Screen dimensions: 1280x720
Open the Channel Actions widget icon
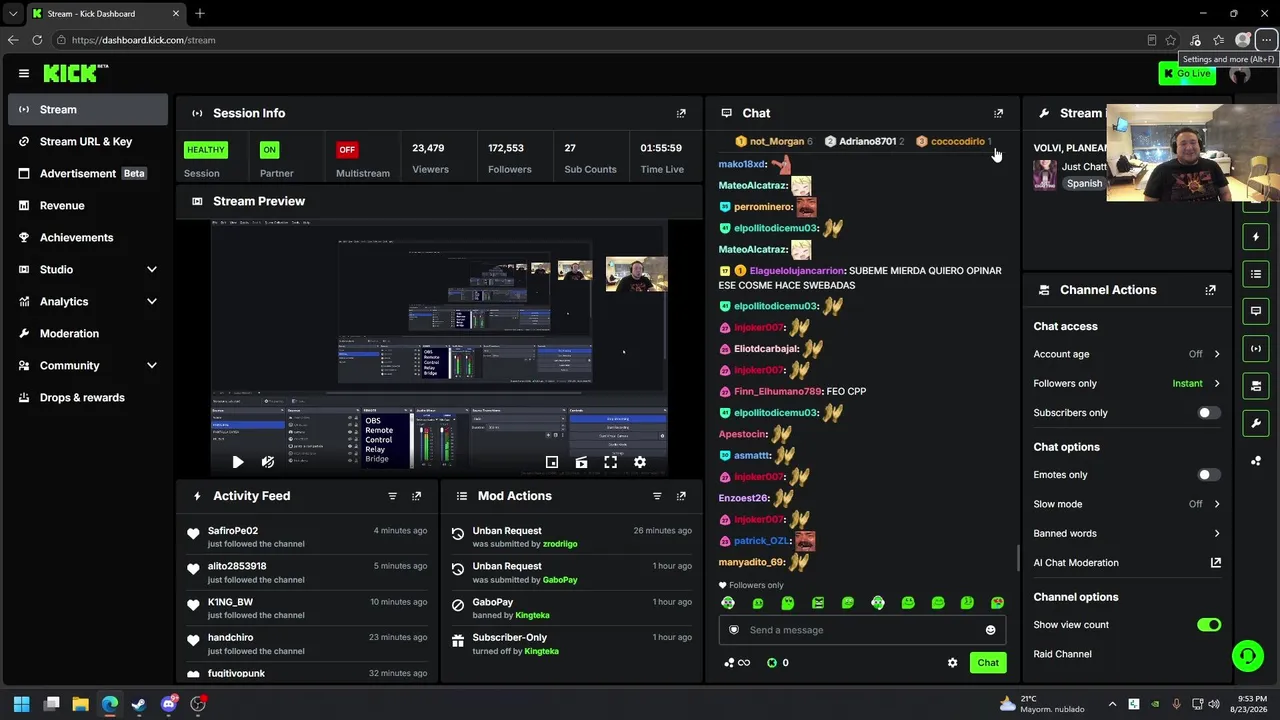[1256, 385]
